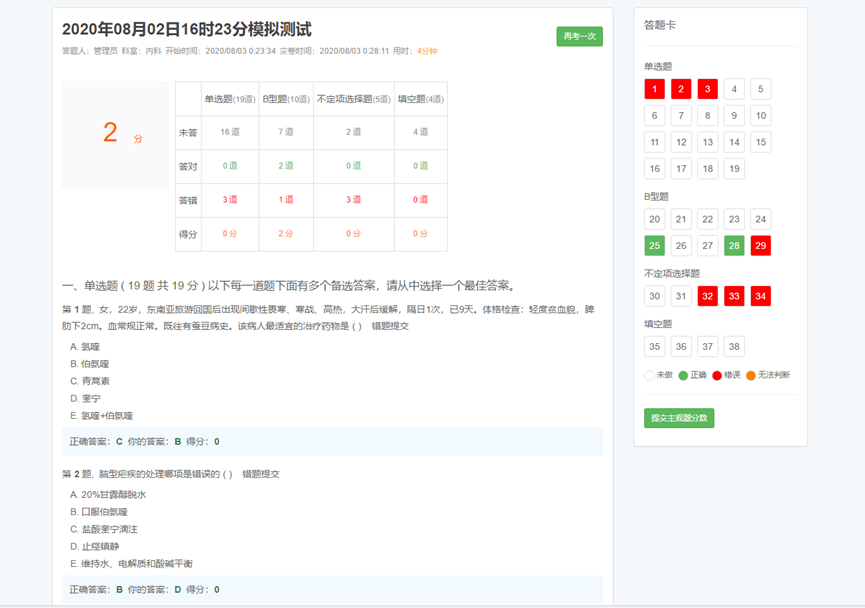Open green correct question 28

[x=733, y=246]
